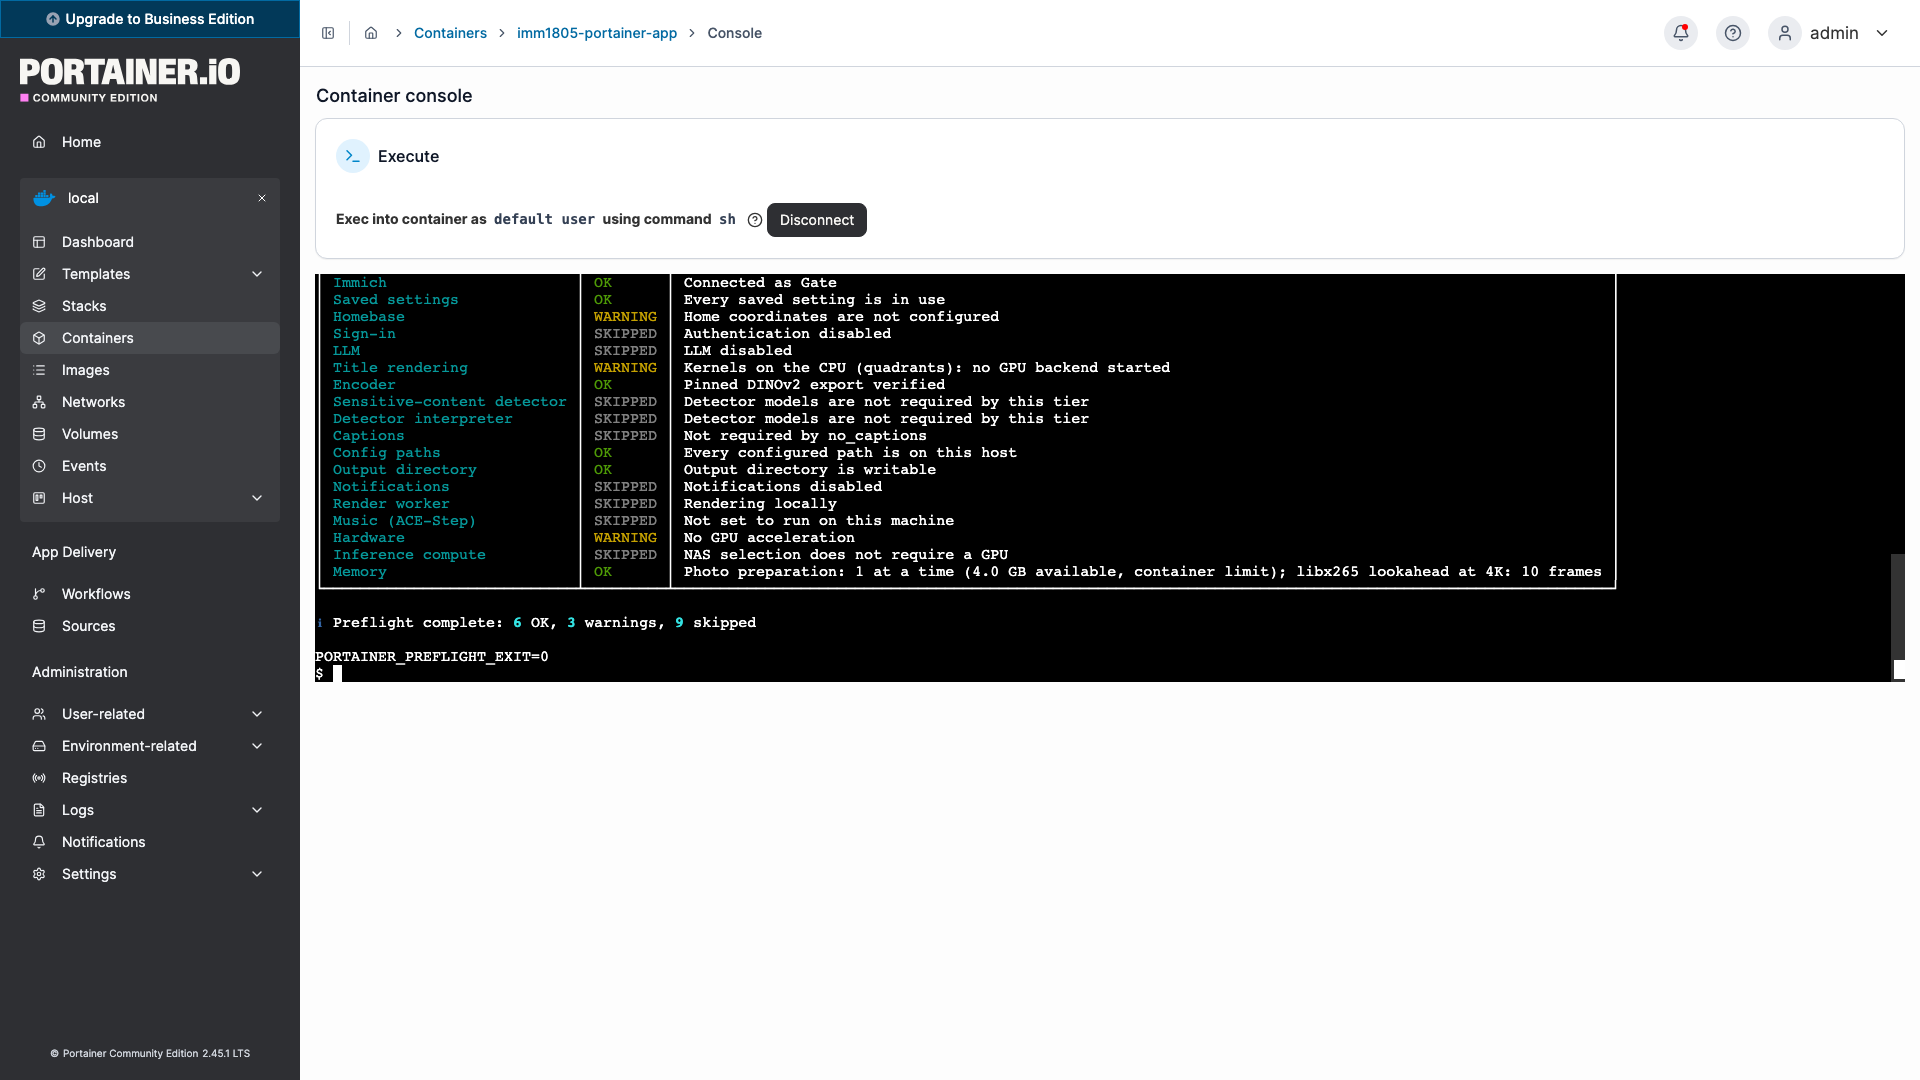Click the Sources database icon
This screenshot has height=1080, width=1920.
[39, 626]
